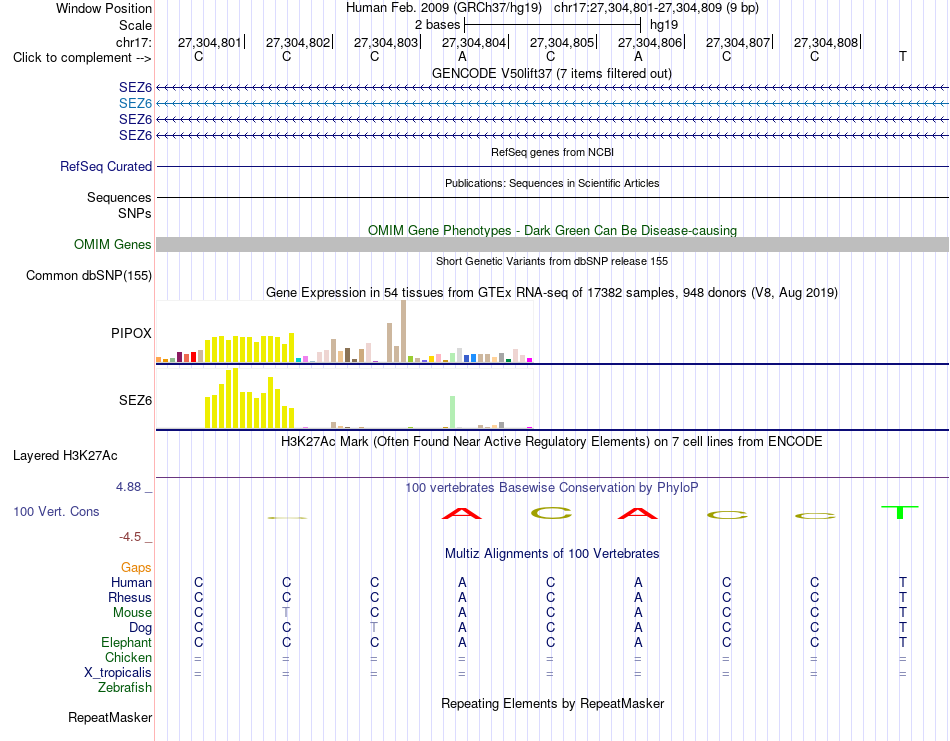950x741 pixels.
Task: Click the Rhesus species label
Action: click(x=130, y=597)
